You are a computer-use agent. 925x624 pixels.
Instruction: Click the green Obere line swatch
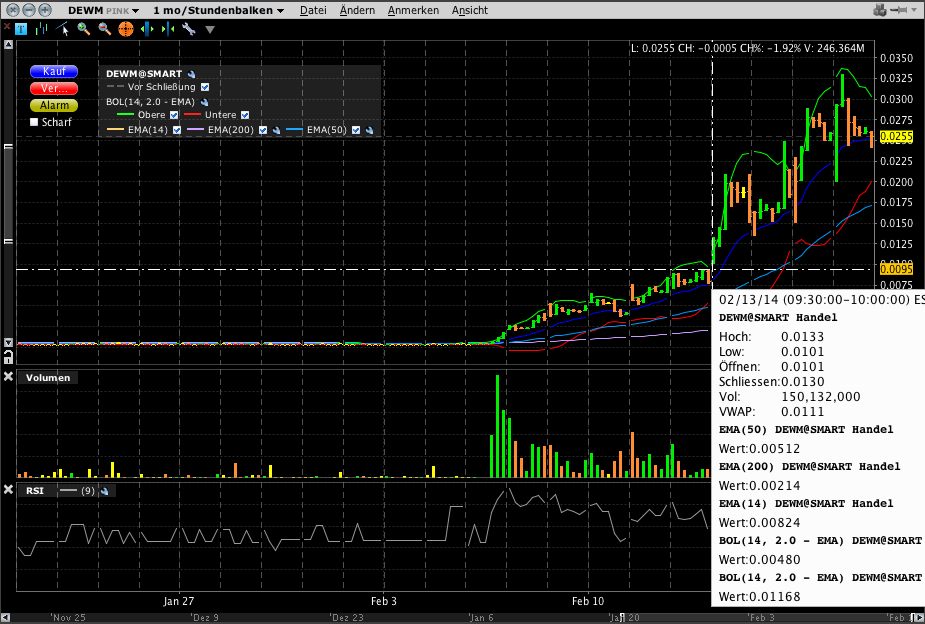(x=126, y=115)
